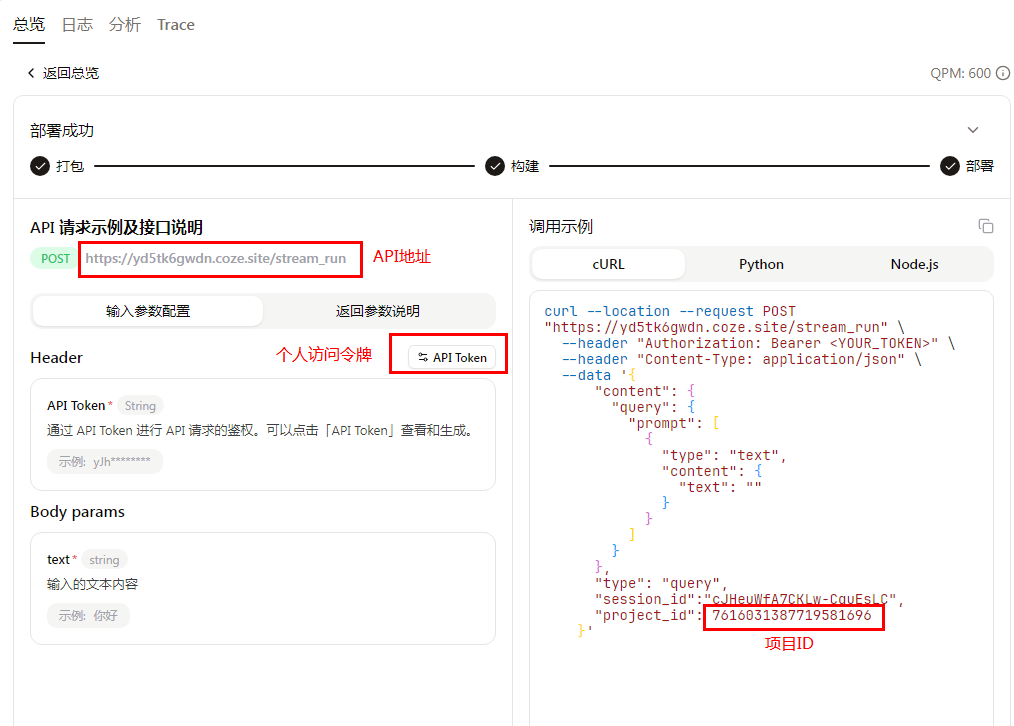Select the 总览 tab
The height and width of the screenshot is (726, 1014).
tap(29, 25)
